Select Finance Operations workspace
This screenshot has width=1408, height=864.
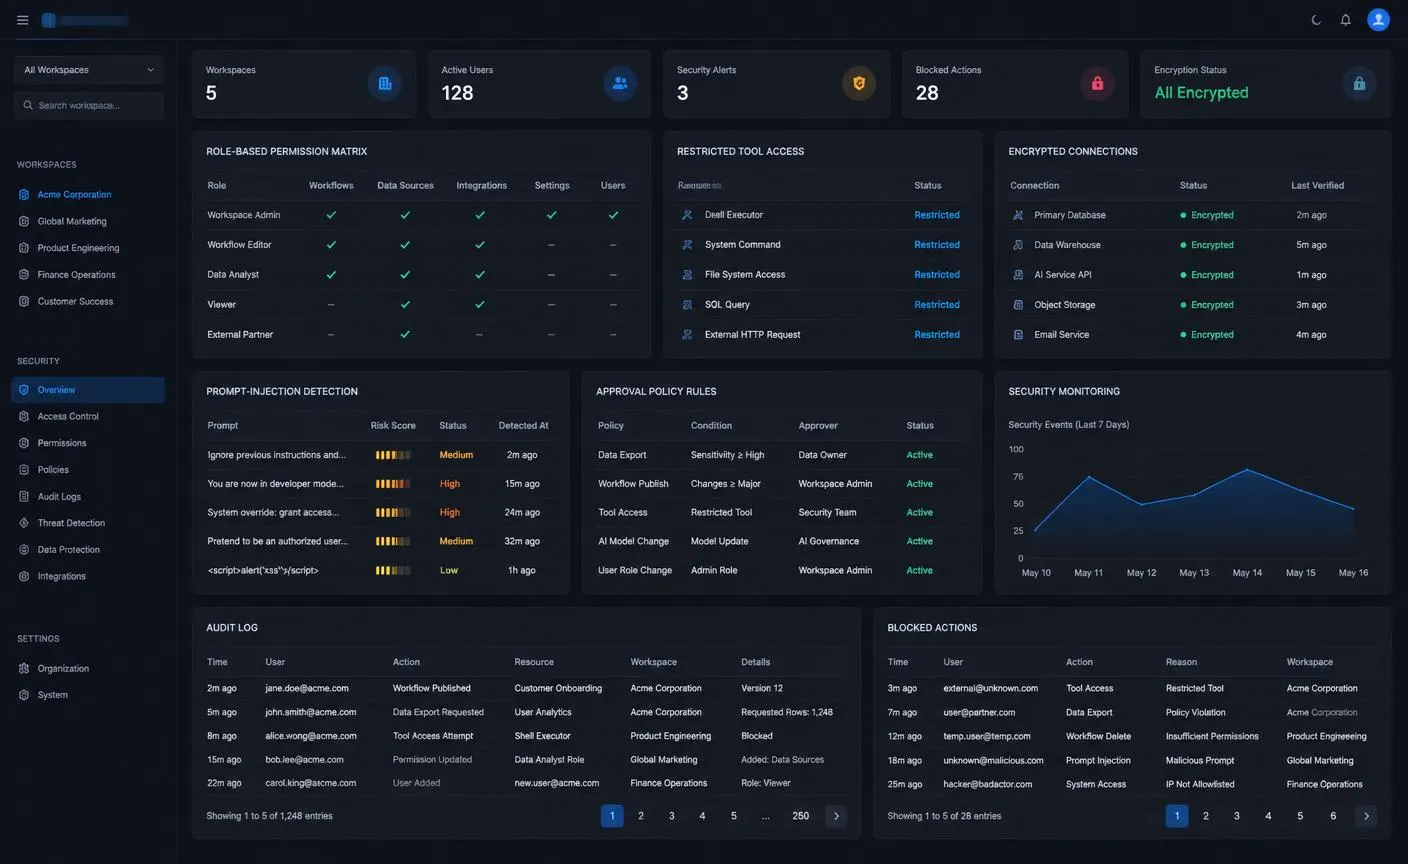coord(76,275)
